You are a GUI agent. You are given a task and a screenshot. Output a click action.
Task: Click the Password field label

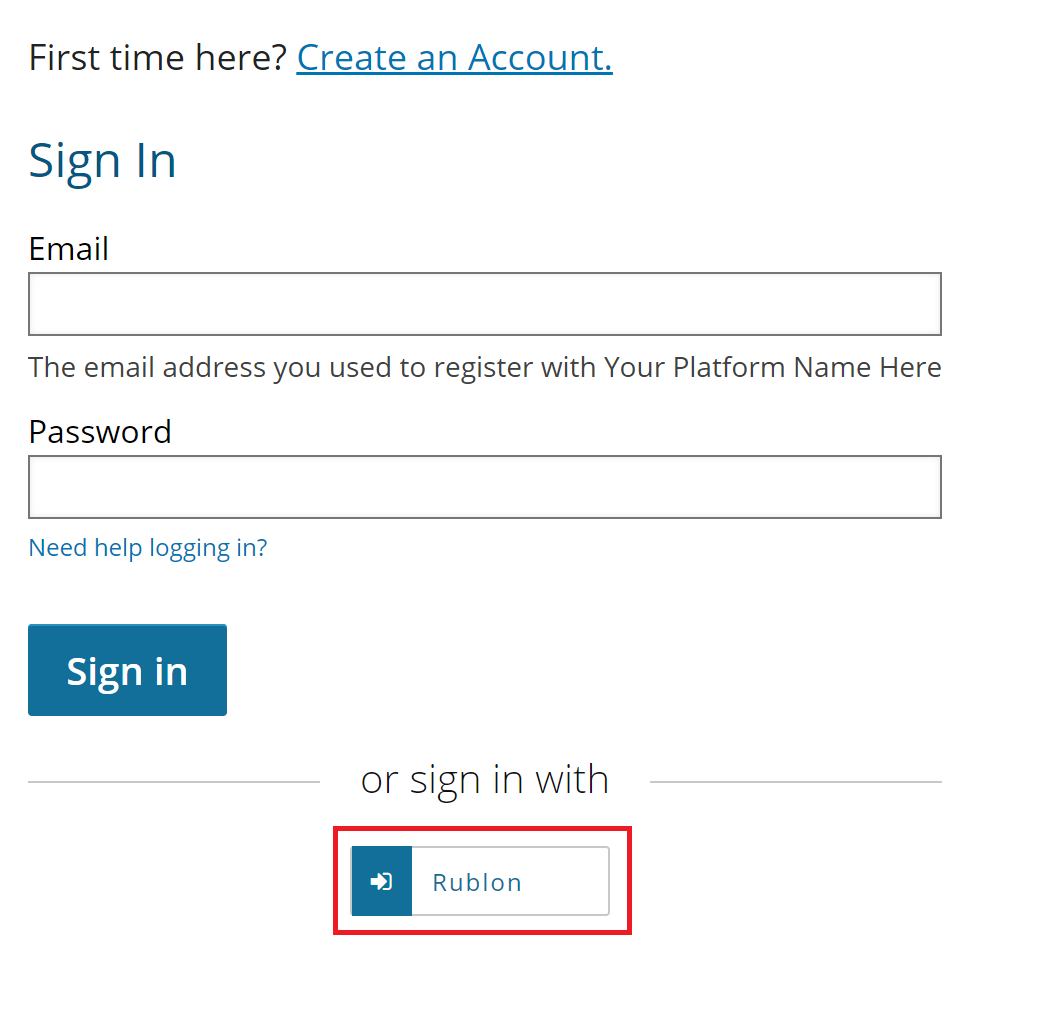(100, 431)
